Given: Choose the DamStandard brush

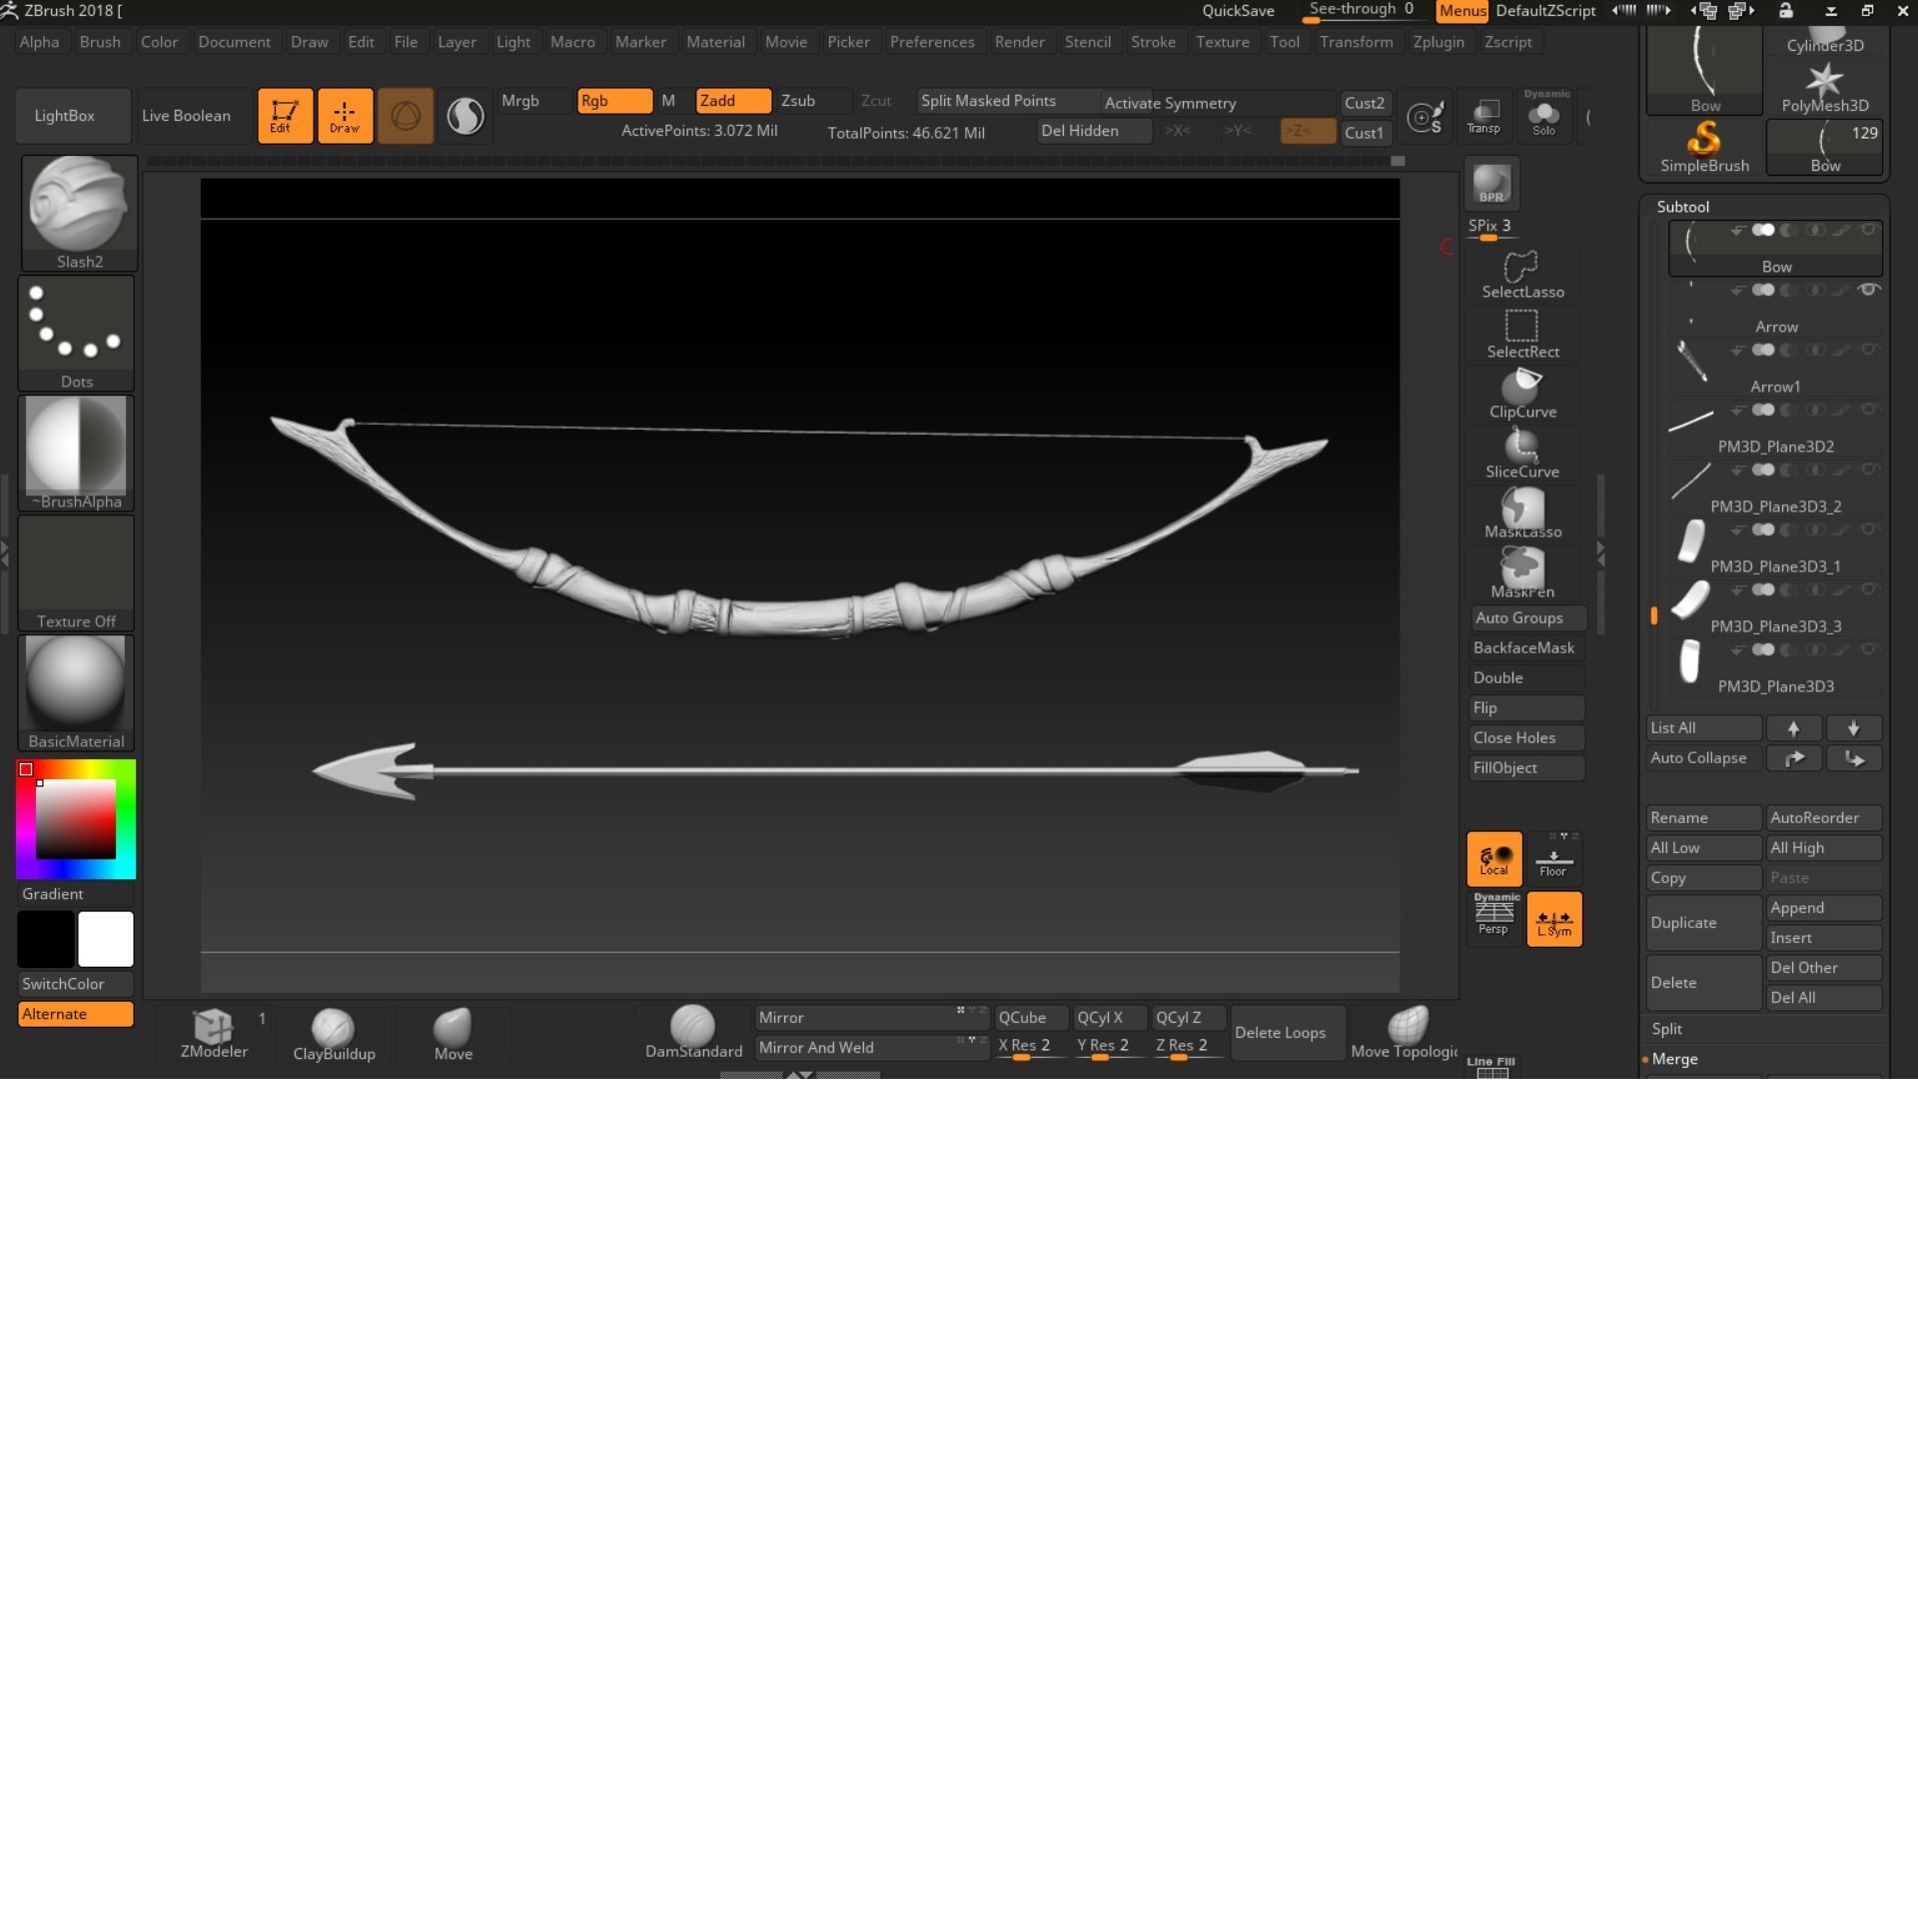Looking at the screenshot, I should tap(692, 1026).
